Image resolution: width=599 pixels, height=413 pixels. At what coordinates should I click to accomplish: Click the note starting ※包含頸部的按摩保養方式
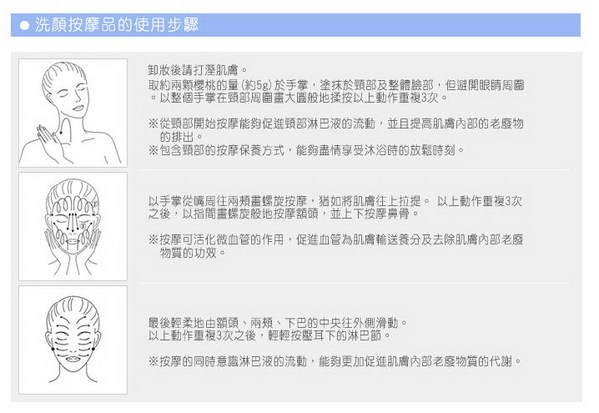tap(306, 150)
